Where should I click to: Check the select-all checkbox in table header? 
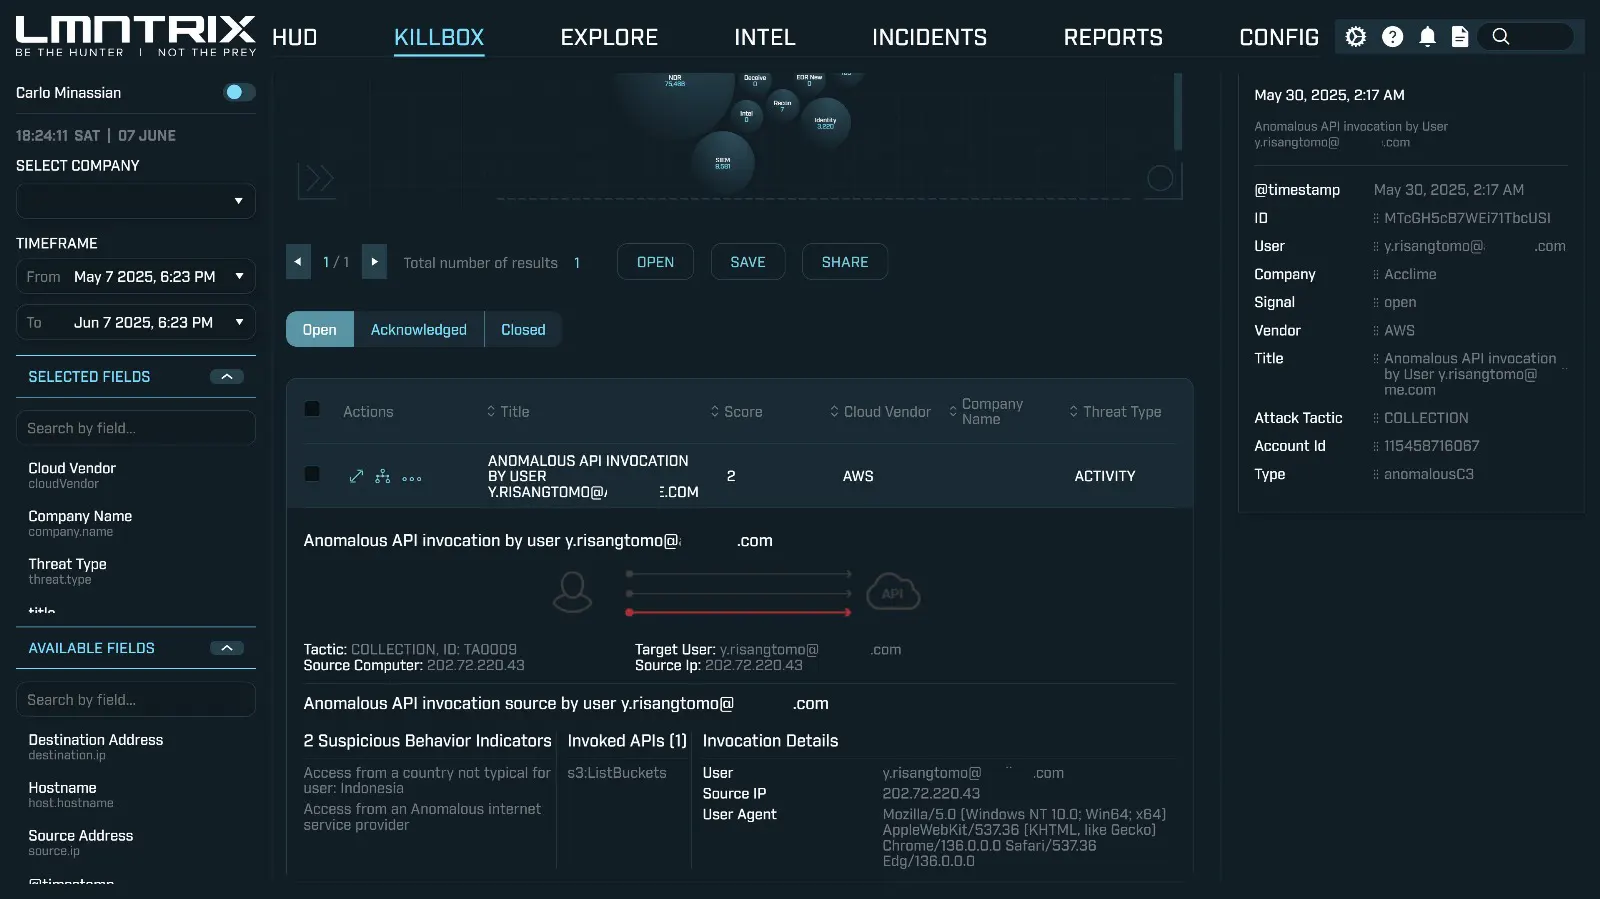pos(312,409)
